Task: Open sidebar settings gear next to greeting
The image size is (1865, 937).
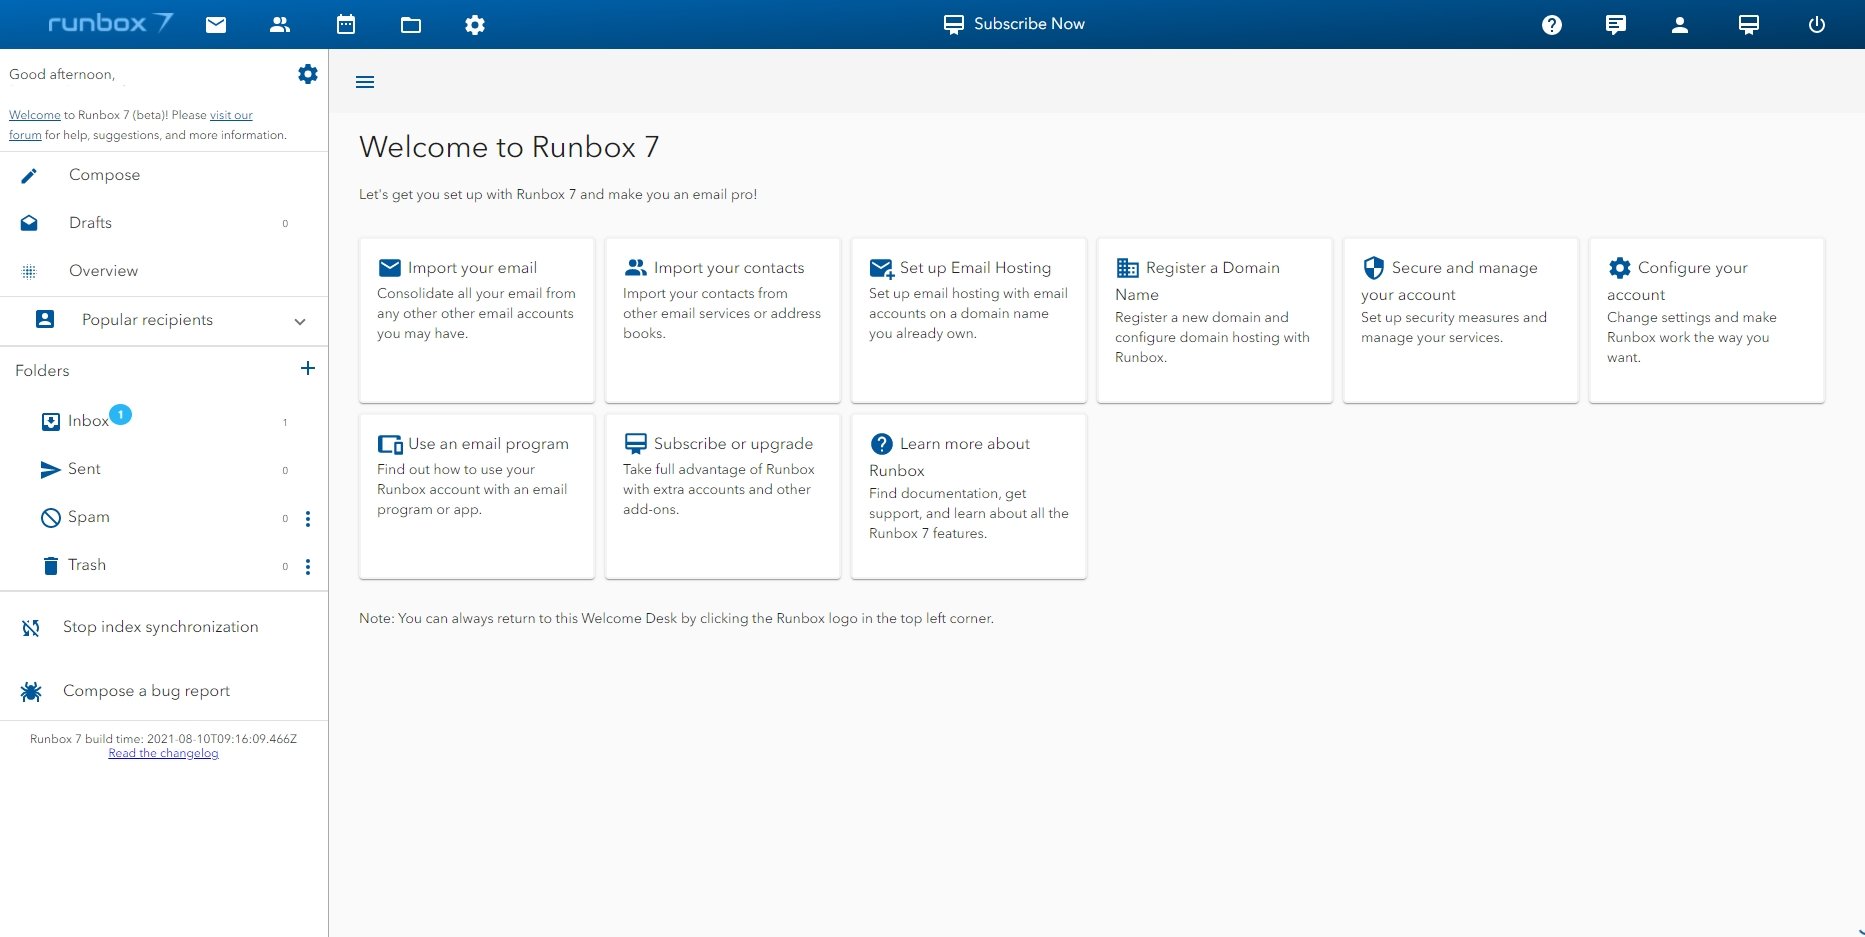Action: 308,74
